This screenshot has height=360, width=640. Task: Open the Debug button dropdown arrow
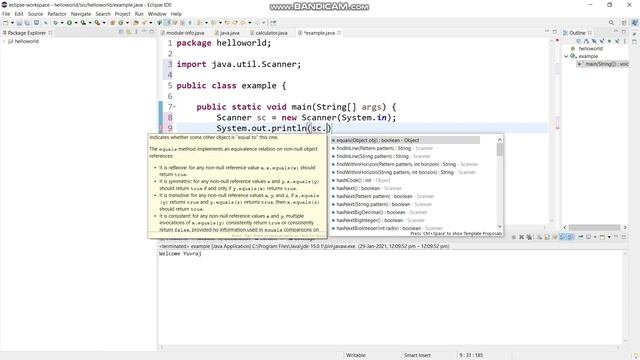click(x=62, y=23)
